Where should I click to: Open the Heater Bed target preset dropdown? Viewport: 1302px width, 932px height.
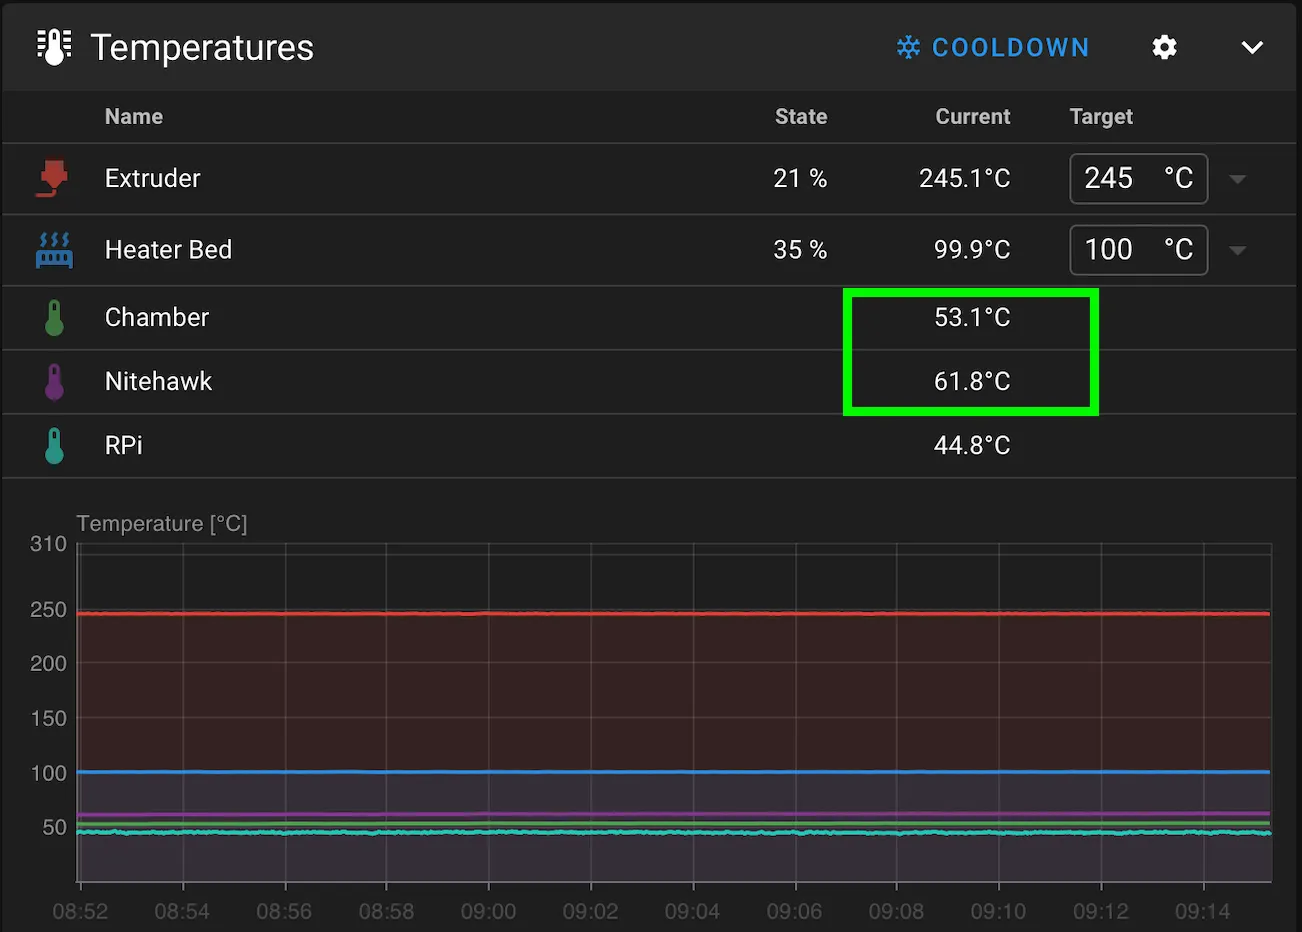(1238, 251)
